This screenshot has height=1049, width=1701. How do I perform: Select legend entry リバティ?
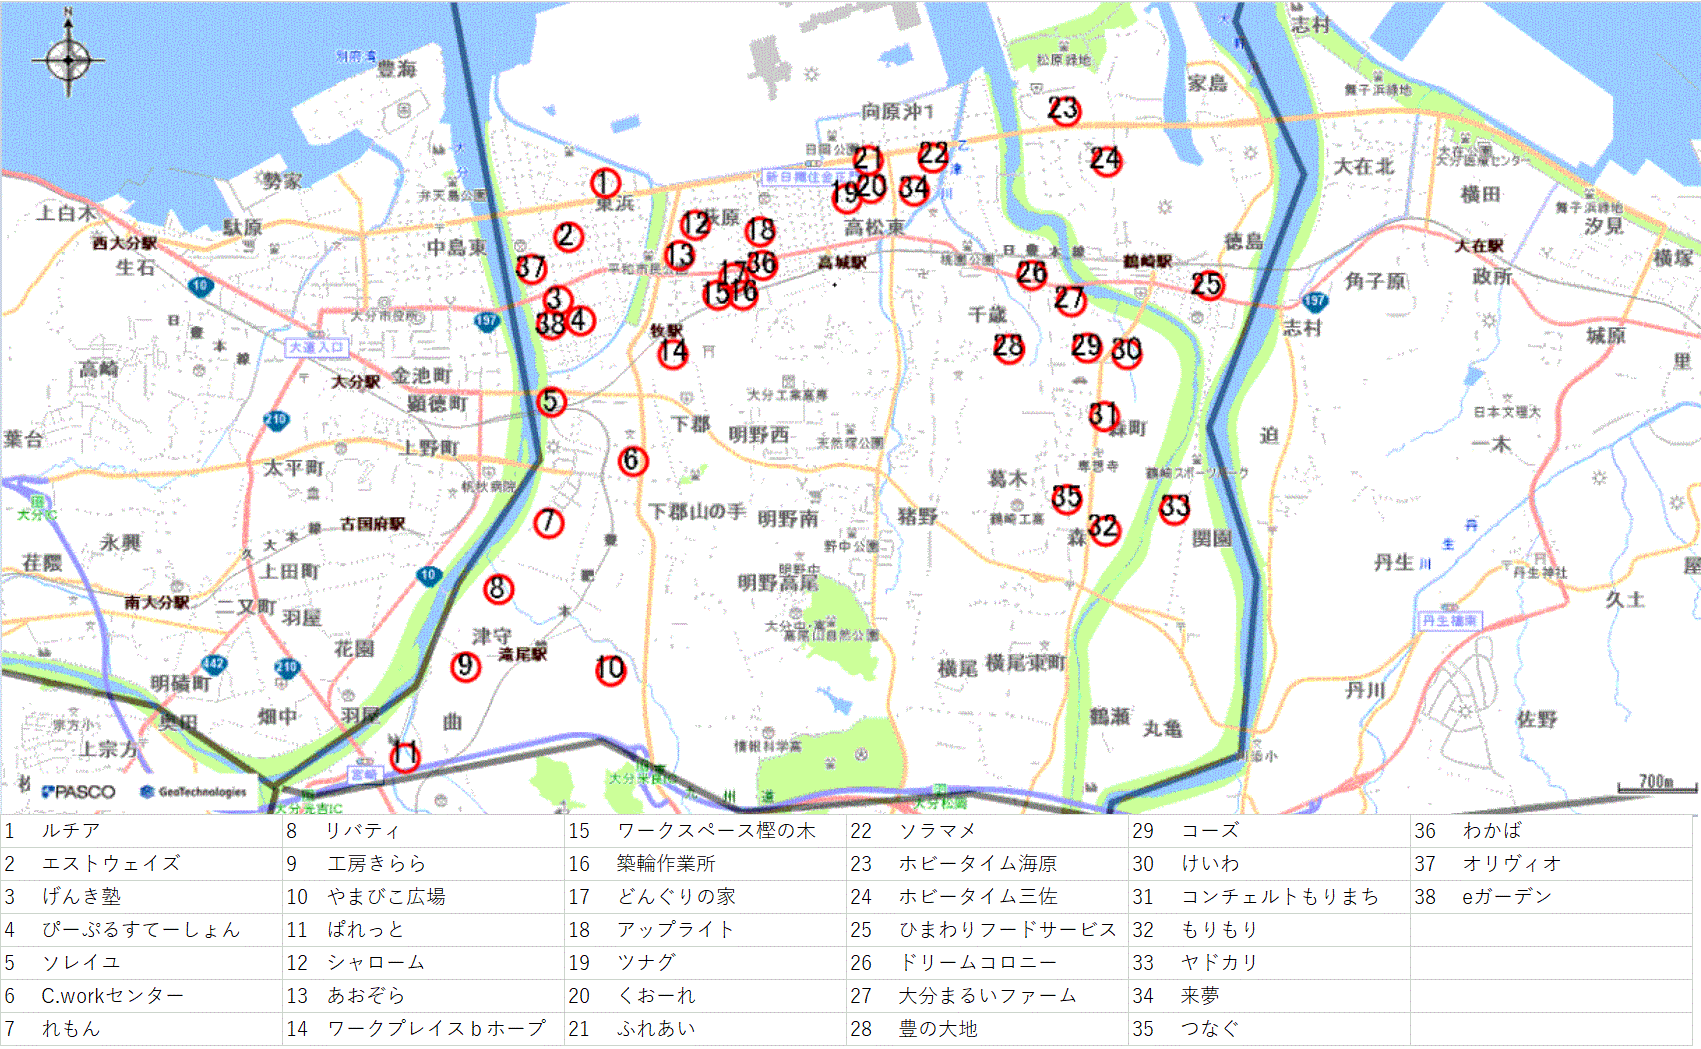coord(364,830)
